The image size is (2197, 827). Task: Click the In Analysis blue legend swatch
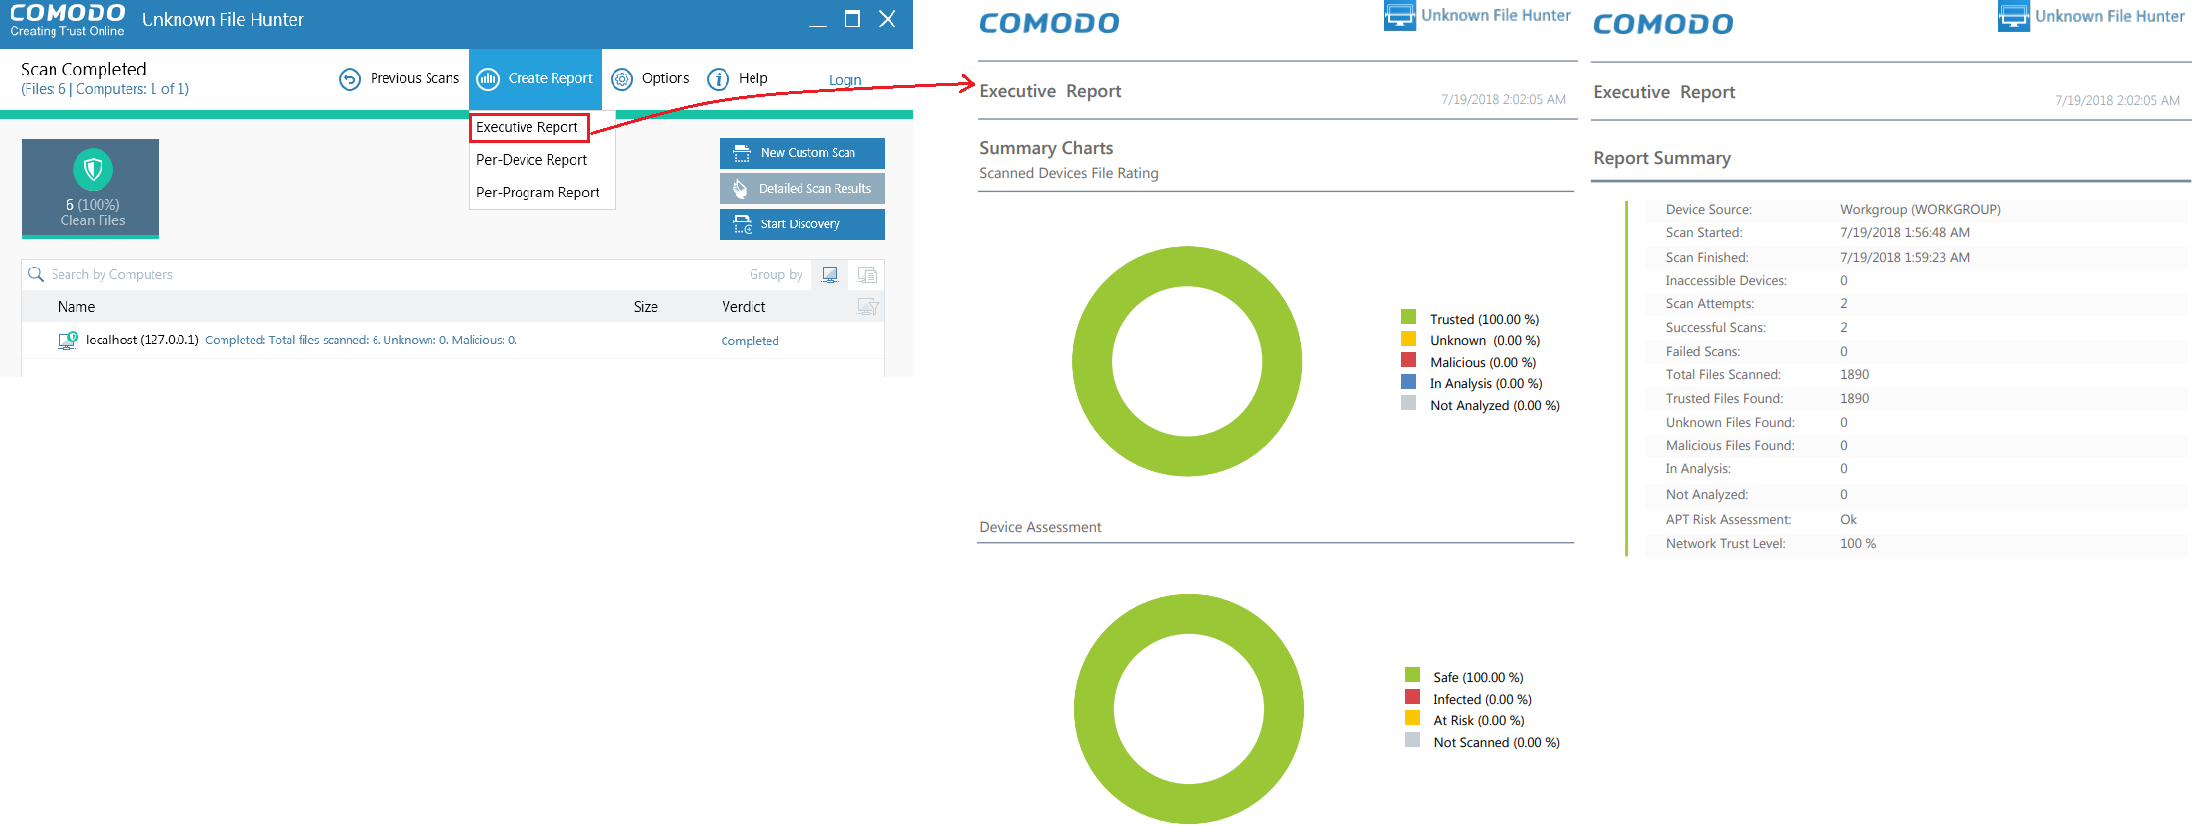tap(1408, 381)
